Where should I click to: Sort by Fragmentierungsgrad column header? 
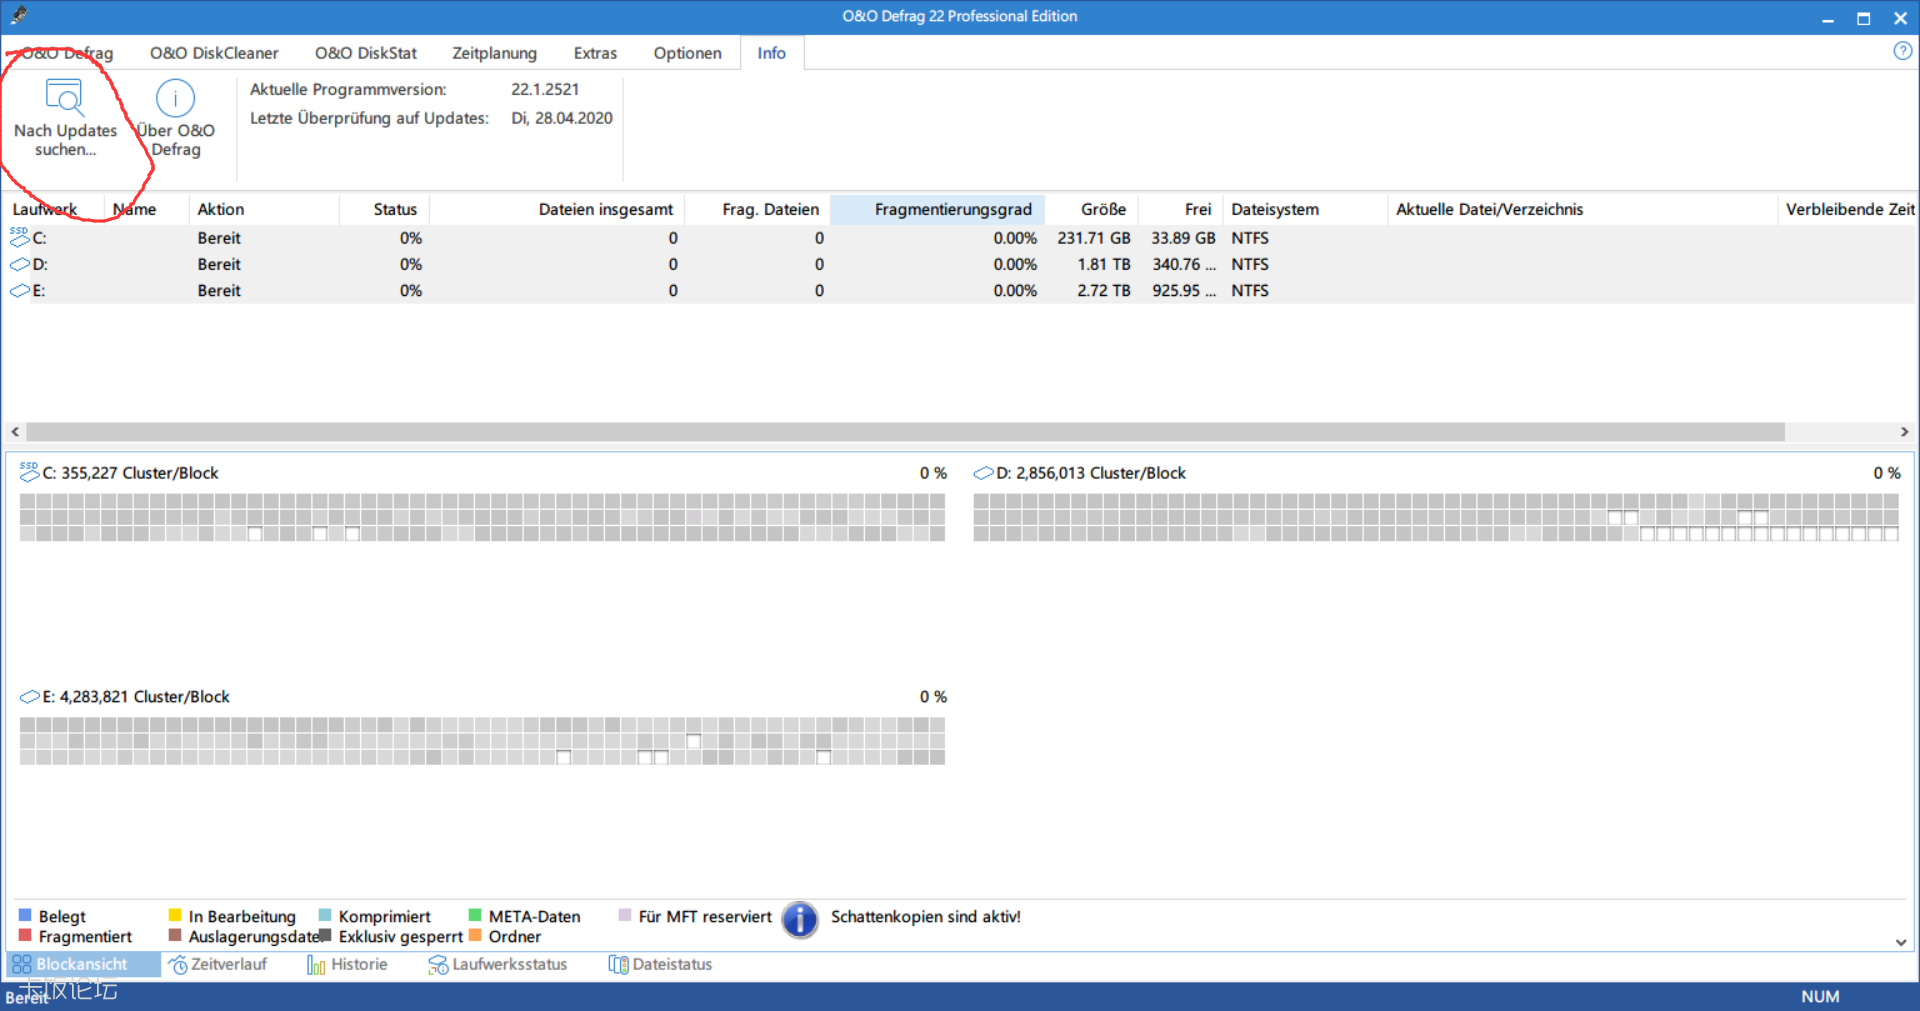(x=938, y=209)
